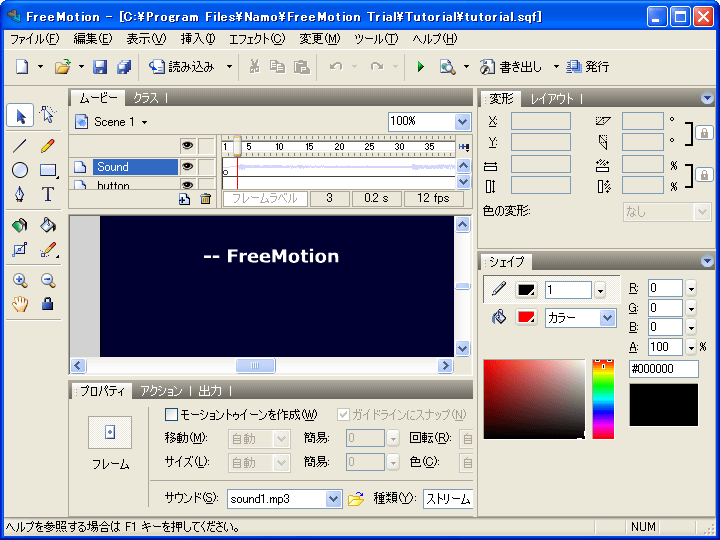Switch to the 出力 tab
The image size is (720, 540).
click(x=210, y=391)
